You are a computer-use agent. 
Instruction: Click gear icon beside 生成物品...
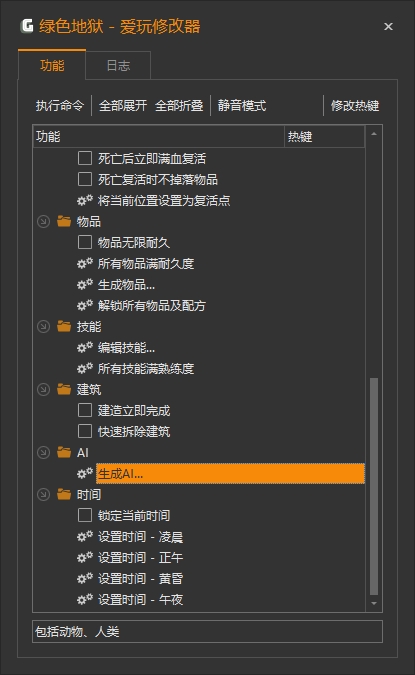point(85,285)
